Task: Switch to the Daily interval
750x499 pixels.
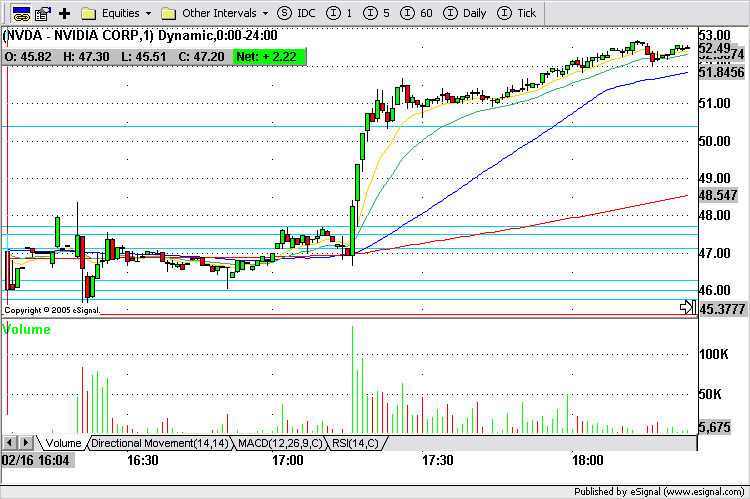Action: pos(465,13)
